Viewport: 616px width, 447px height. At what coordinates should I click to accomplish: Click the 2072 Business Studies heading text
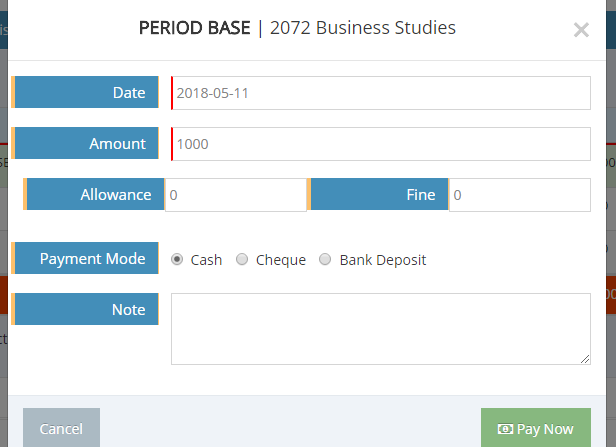click(x=363, y=28)
